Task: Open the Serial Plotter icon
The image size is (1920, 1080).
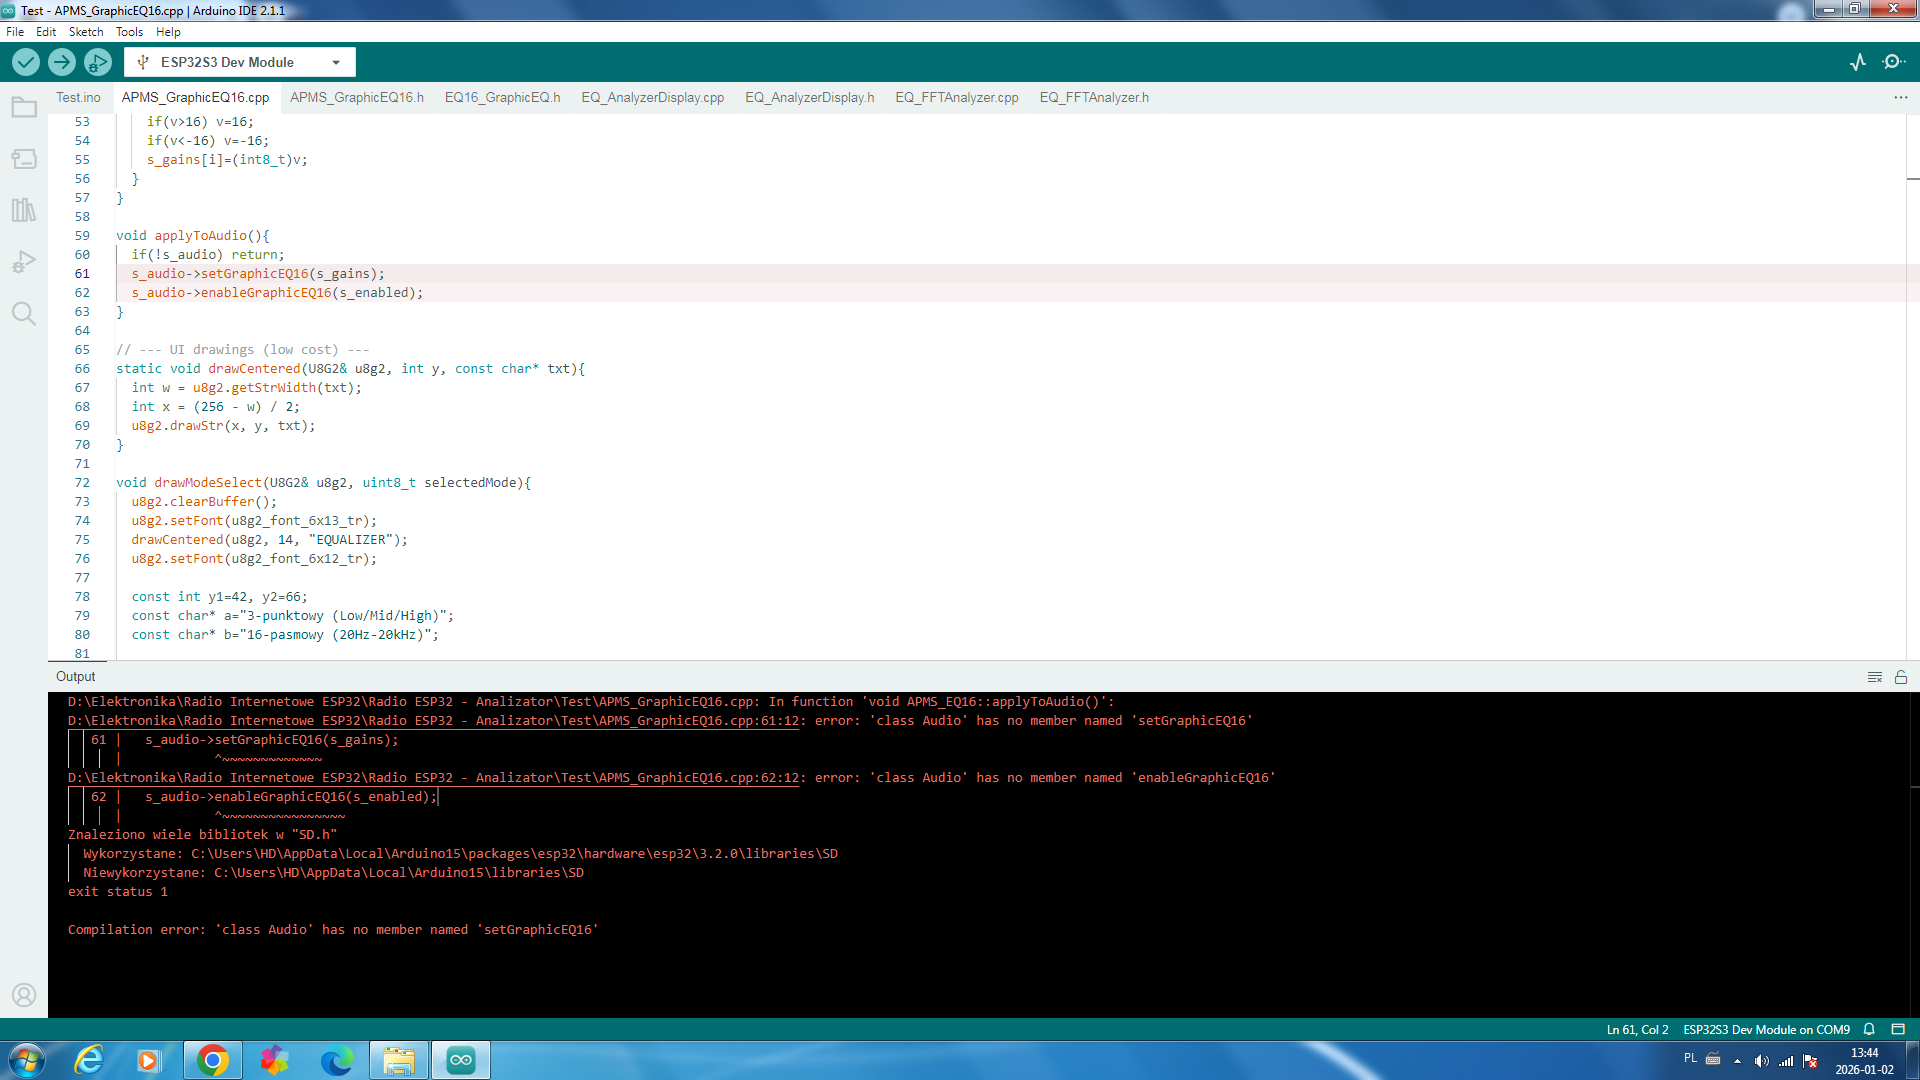Action: (1858, 62)
